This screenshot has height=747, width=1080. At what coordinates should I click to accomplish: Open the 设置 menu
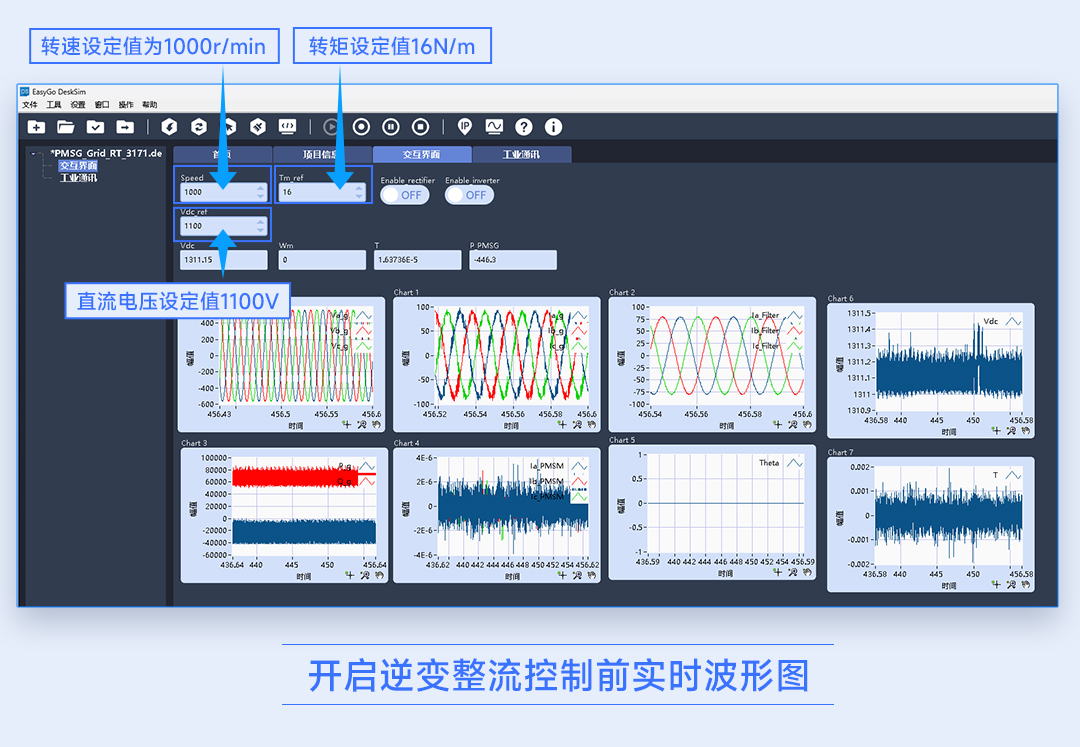point(78,105)
